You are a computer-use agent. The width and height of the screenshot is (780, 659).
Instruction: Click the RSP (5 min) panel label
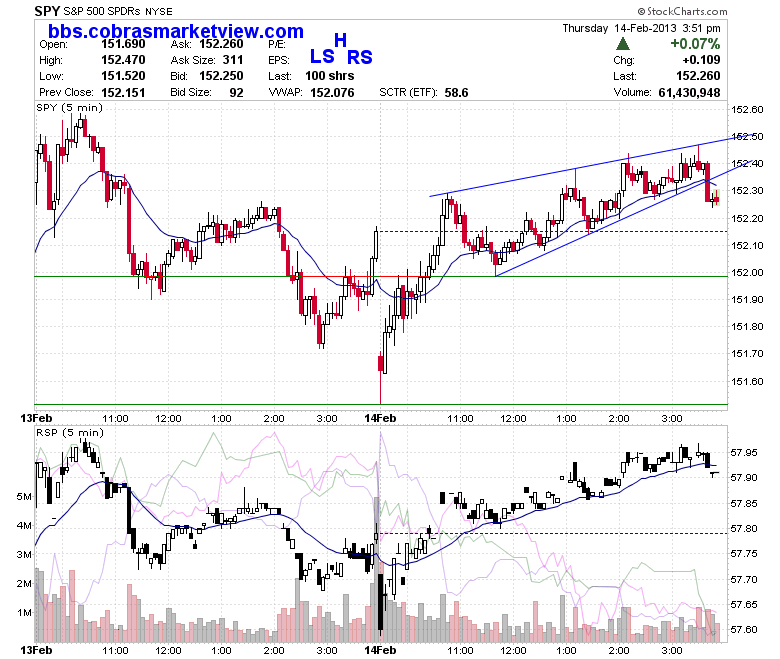click(70, 433)
